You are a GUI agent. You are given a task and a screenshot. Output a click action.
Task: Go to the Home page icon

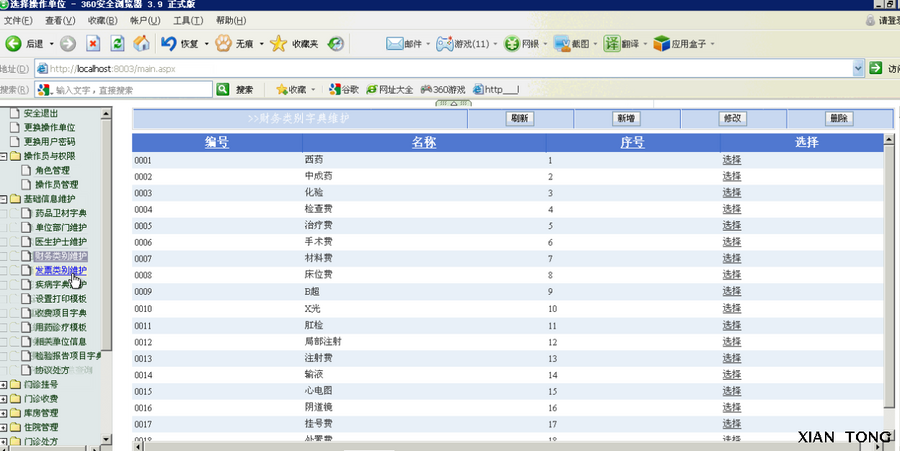141,44
